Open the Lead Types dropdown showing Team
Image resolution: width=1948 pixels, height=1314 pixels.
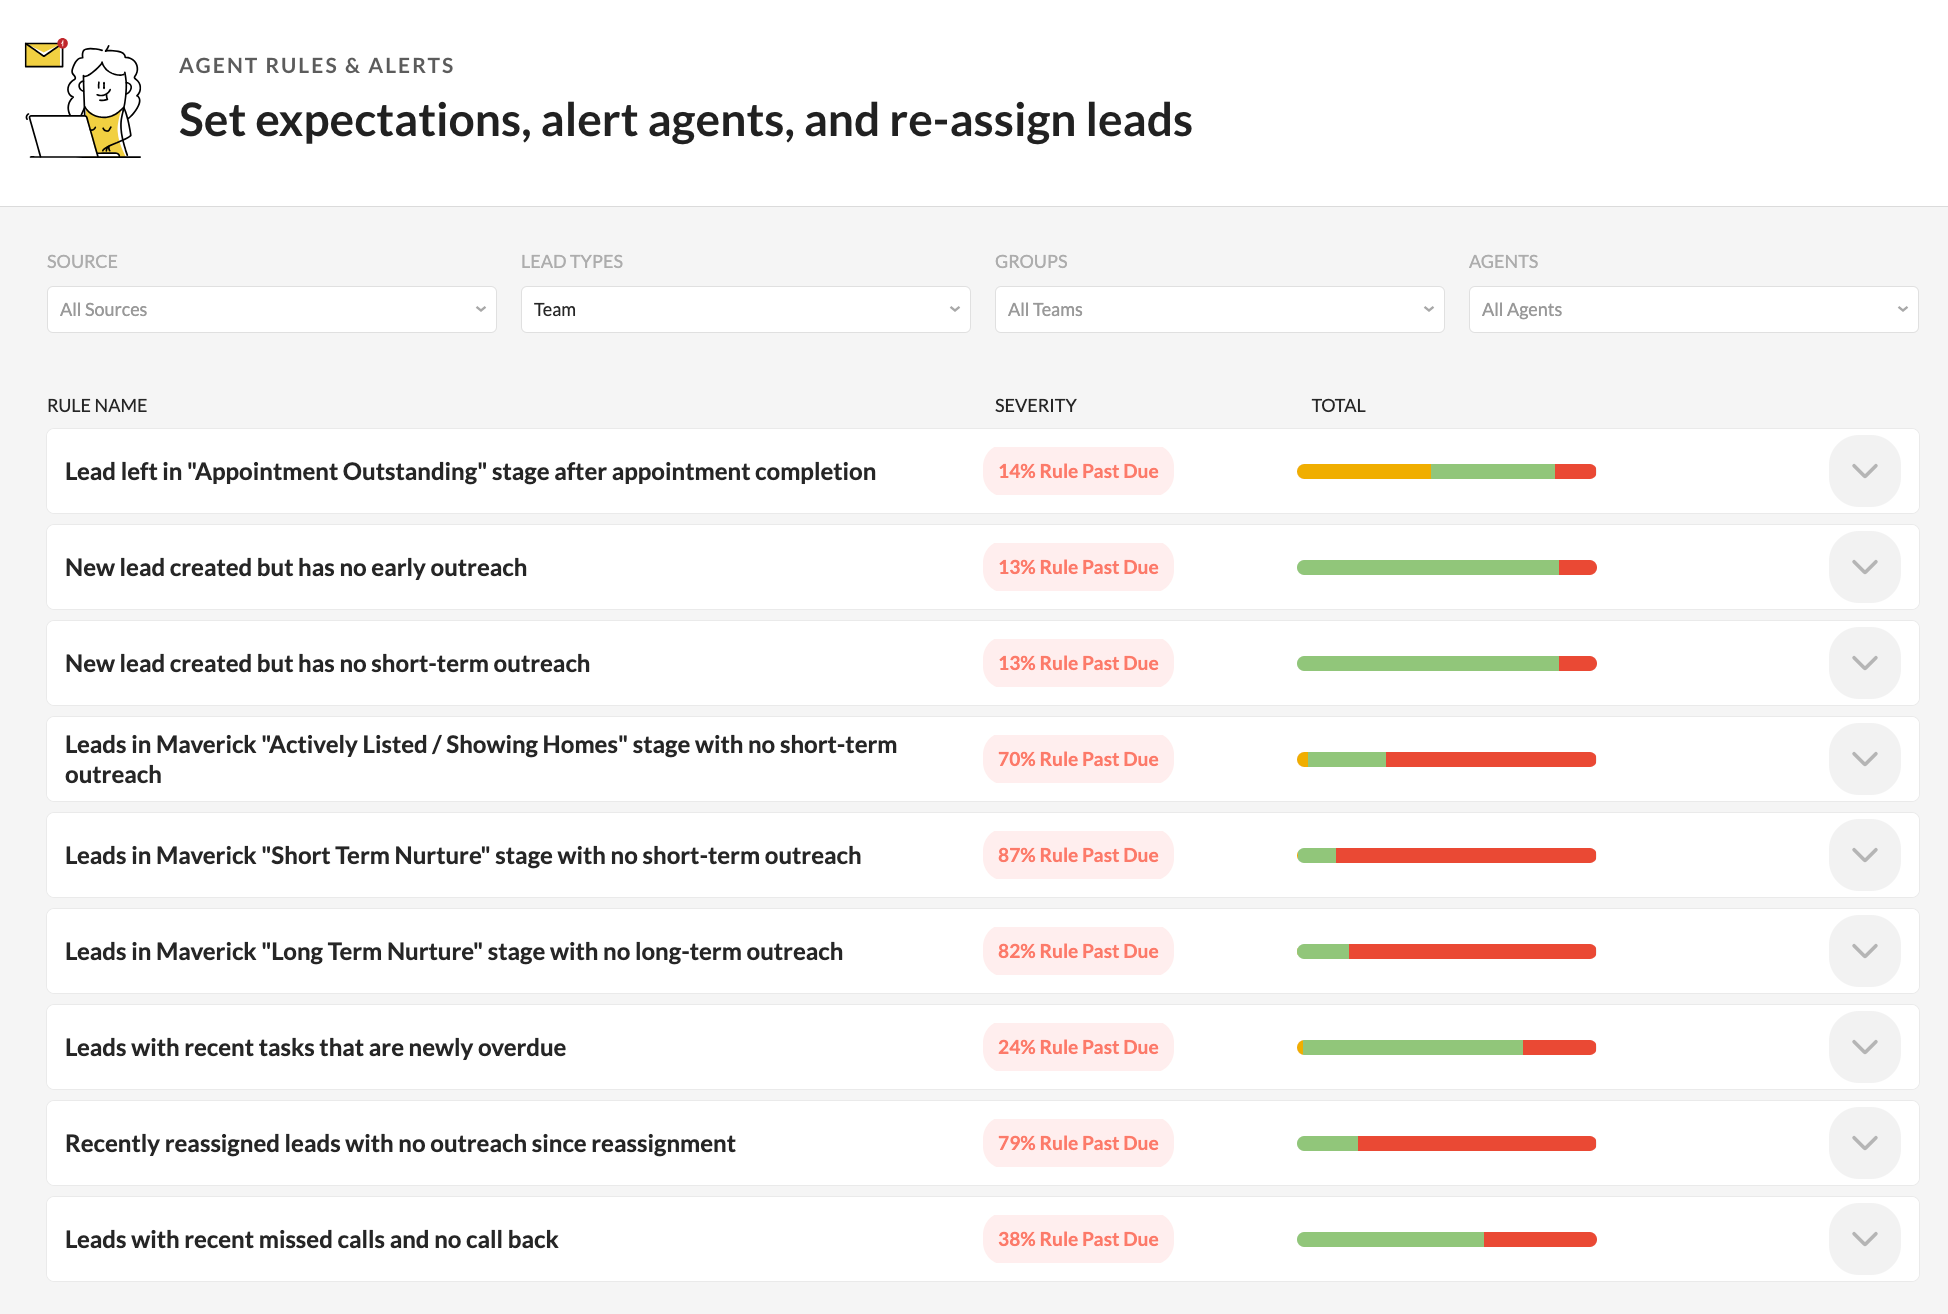point(745,310)
